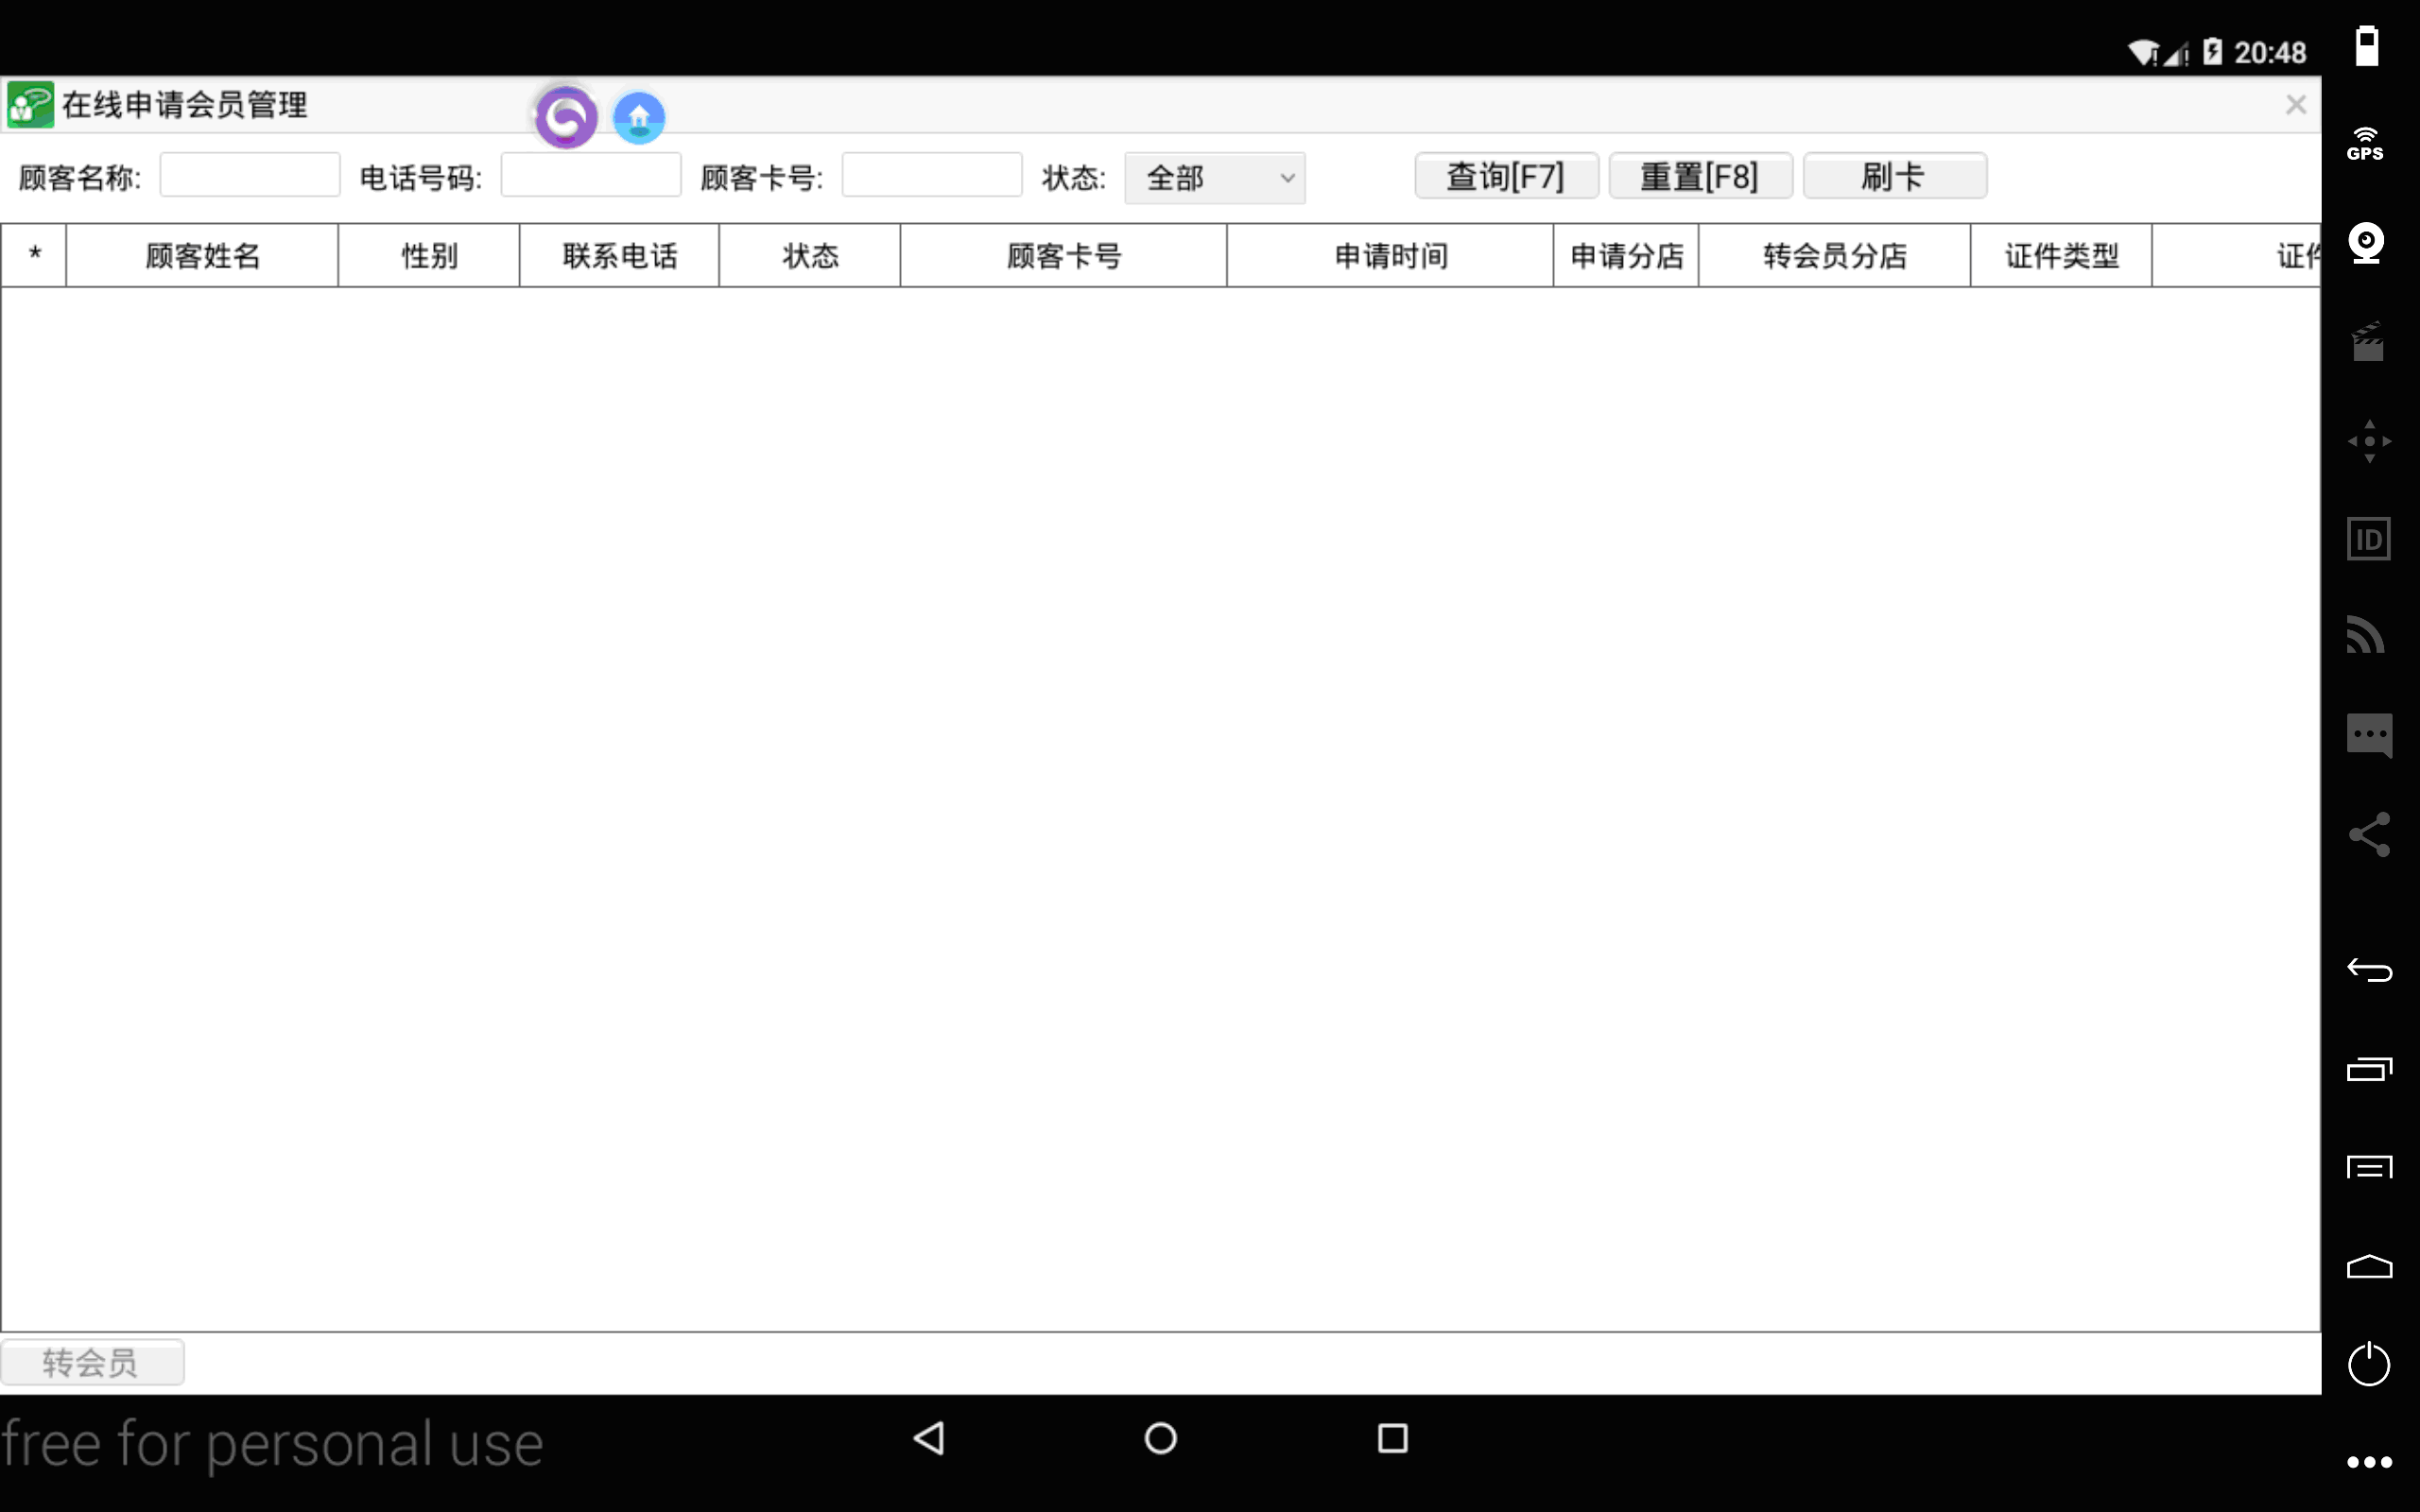
Task: Click the 申请分店 column header
Action: (1626, 256)
